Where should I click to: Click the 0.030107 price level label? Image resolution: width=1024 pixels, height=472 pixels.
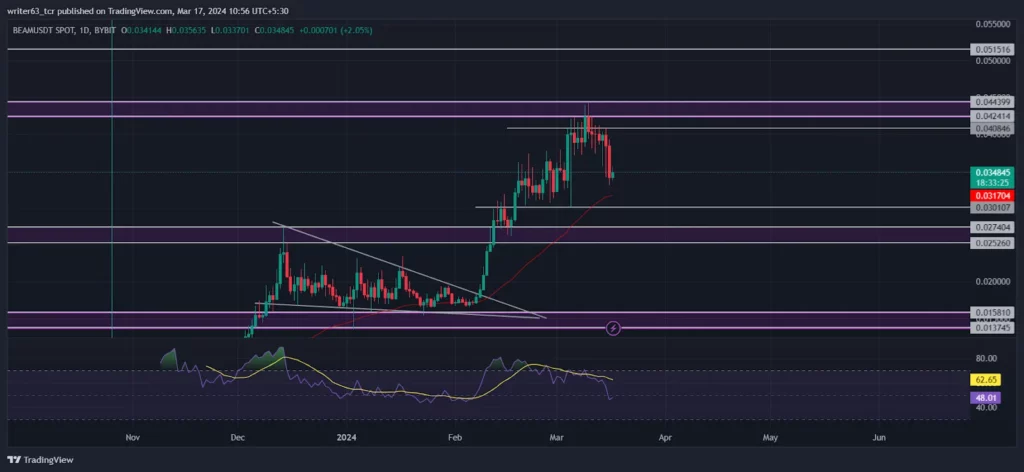pyautogui.click(x=991, y=208)
